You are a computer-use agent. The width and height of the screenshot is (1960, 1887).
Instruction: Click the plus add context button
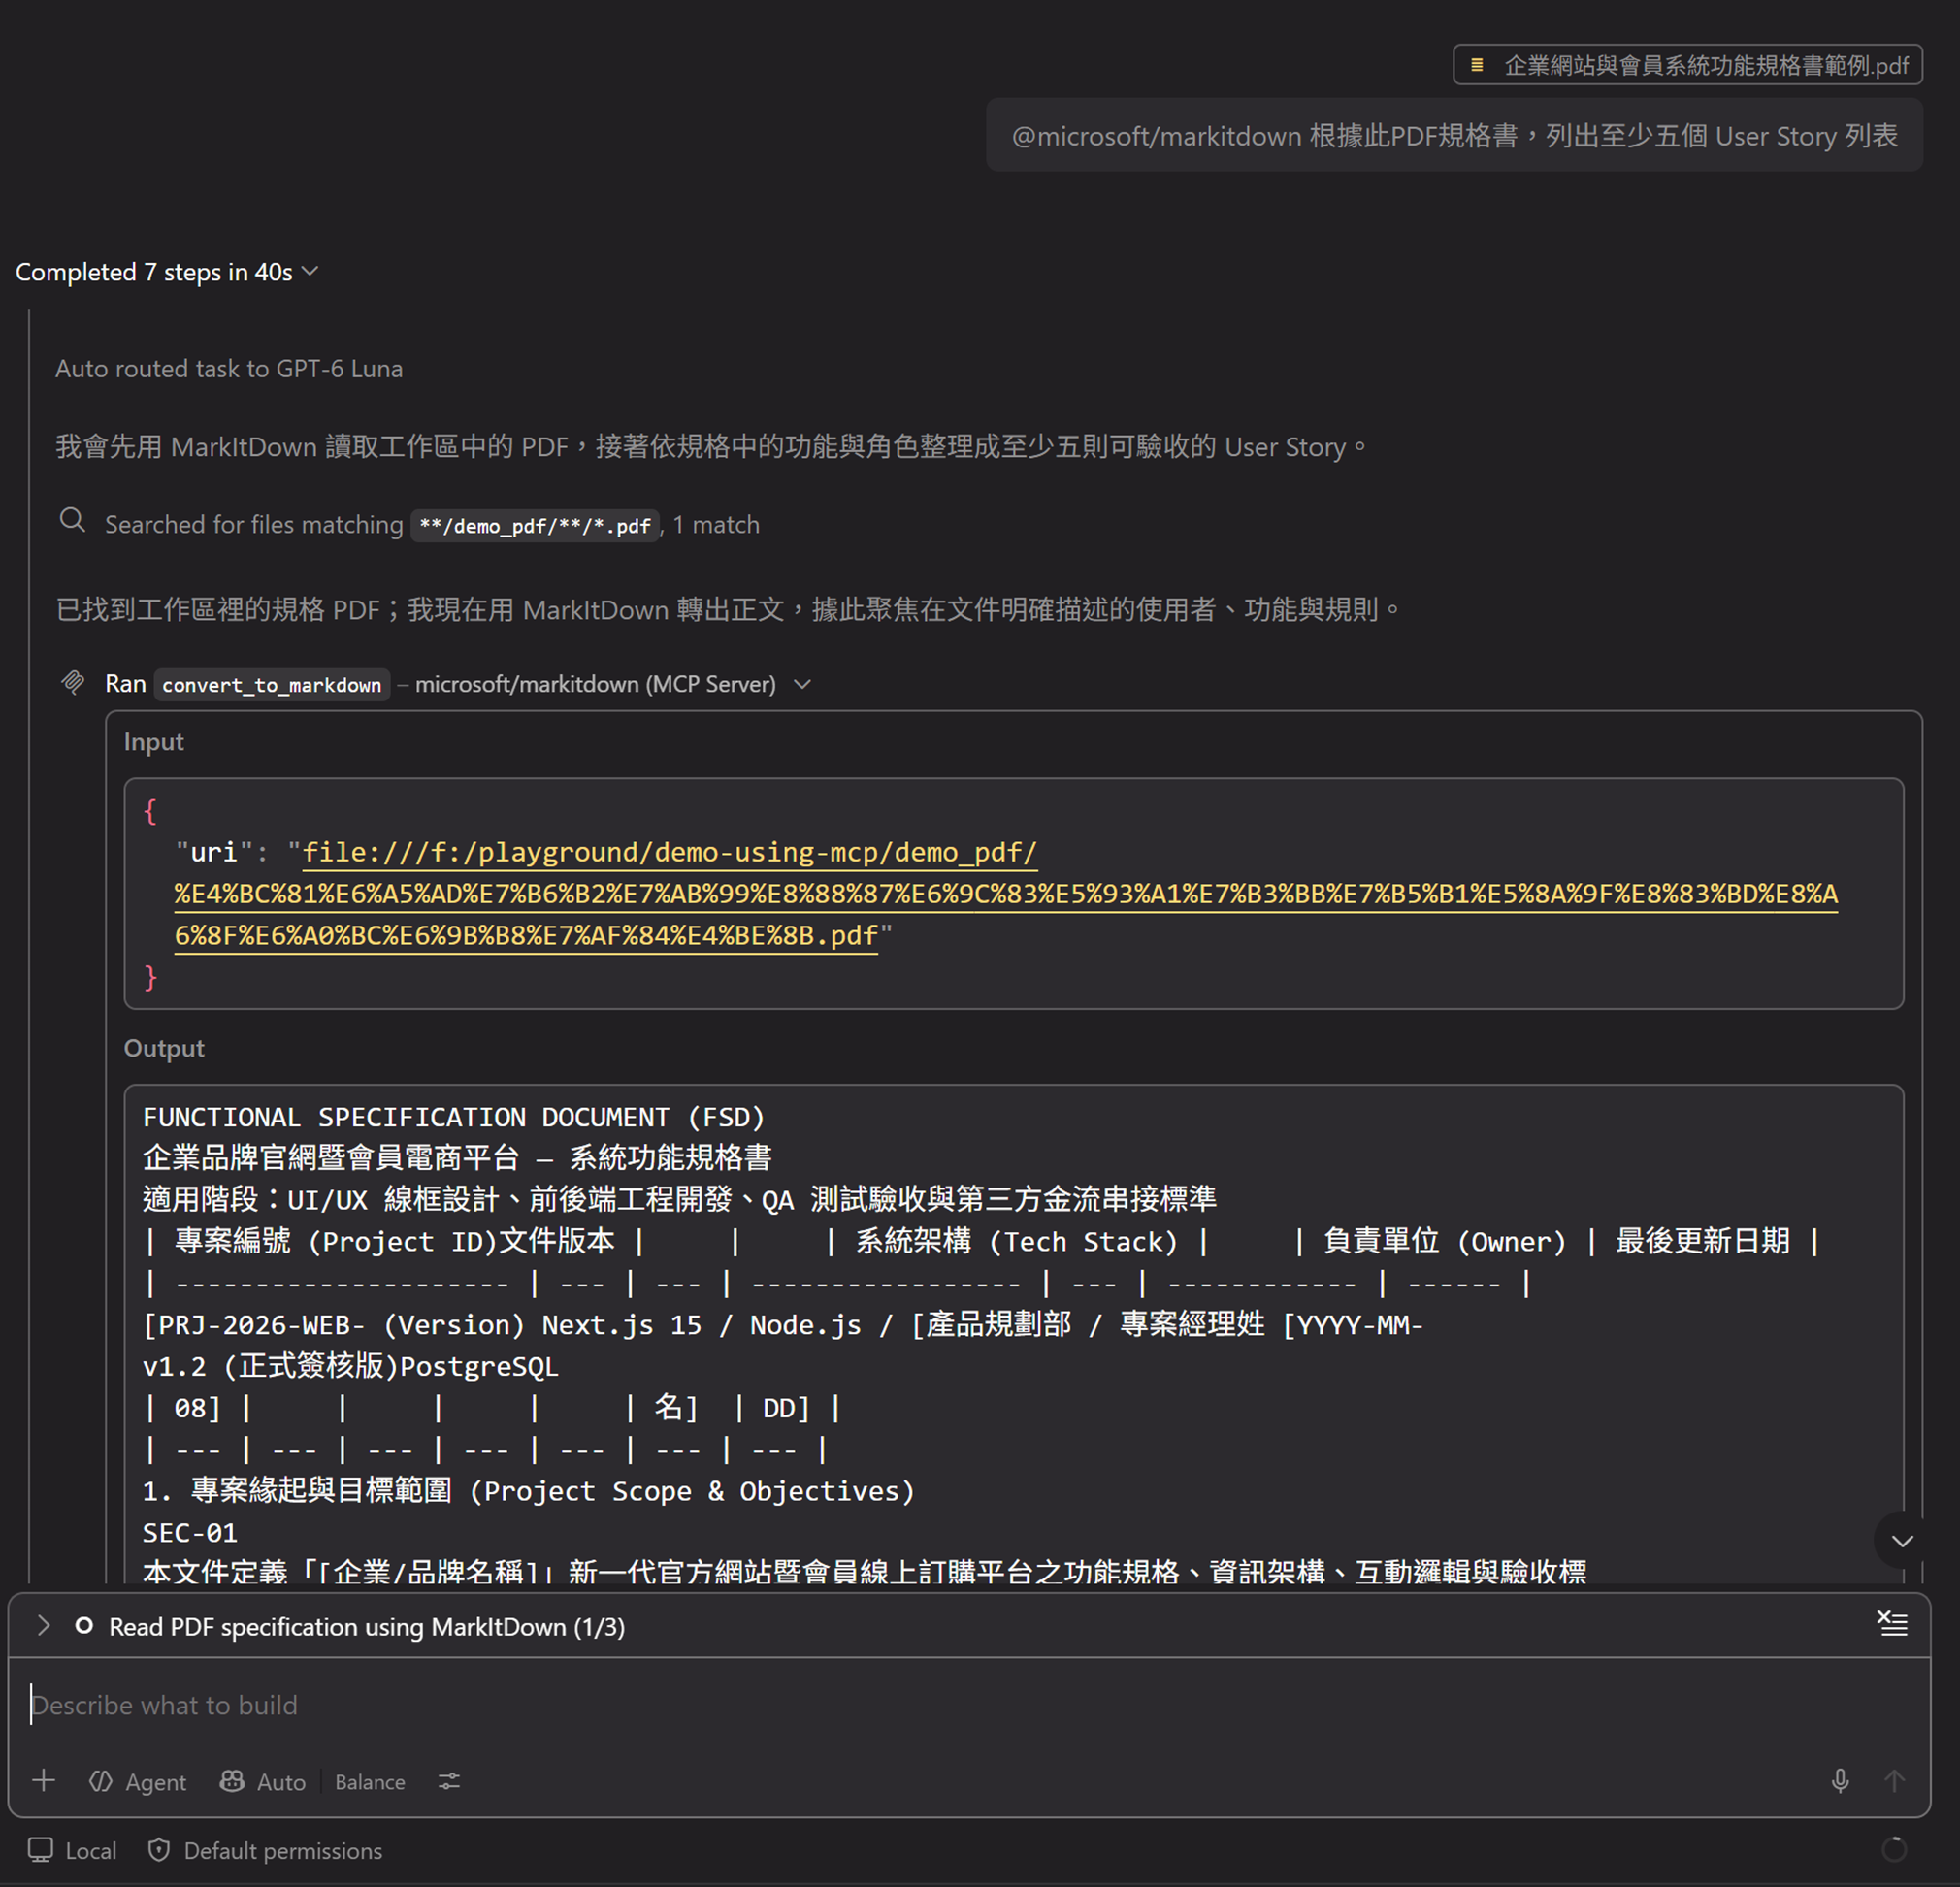coord(43,1781)
